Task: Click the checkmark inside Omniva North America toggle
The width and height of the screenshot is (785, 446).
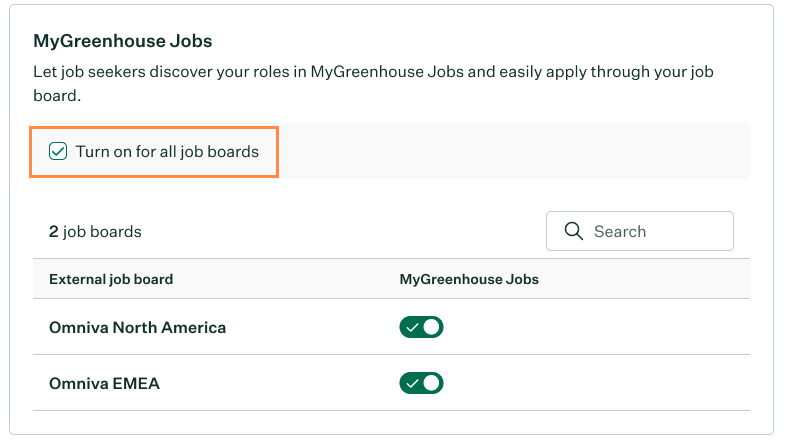Action: click(x=412, y=328)
